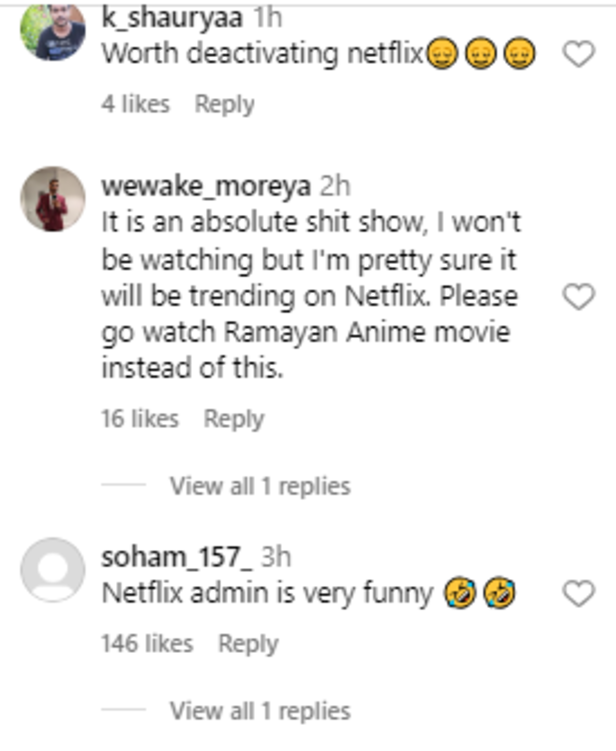Open k_shauryaa's profile picture
Screen dimensions: 616x751
coord(52,32)
